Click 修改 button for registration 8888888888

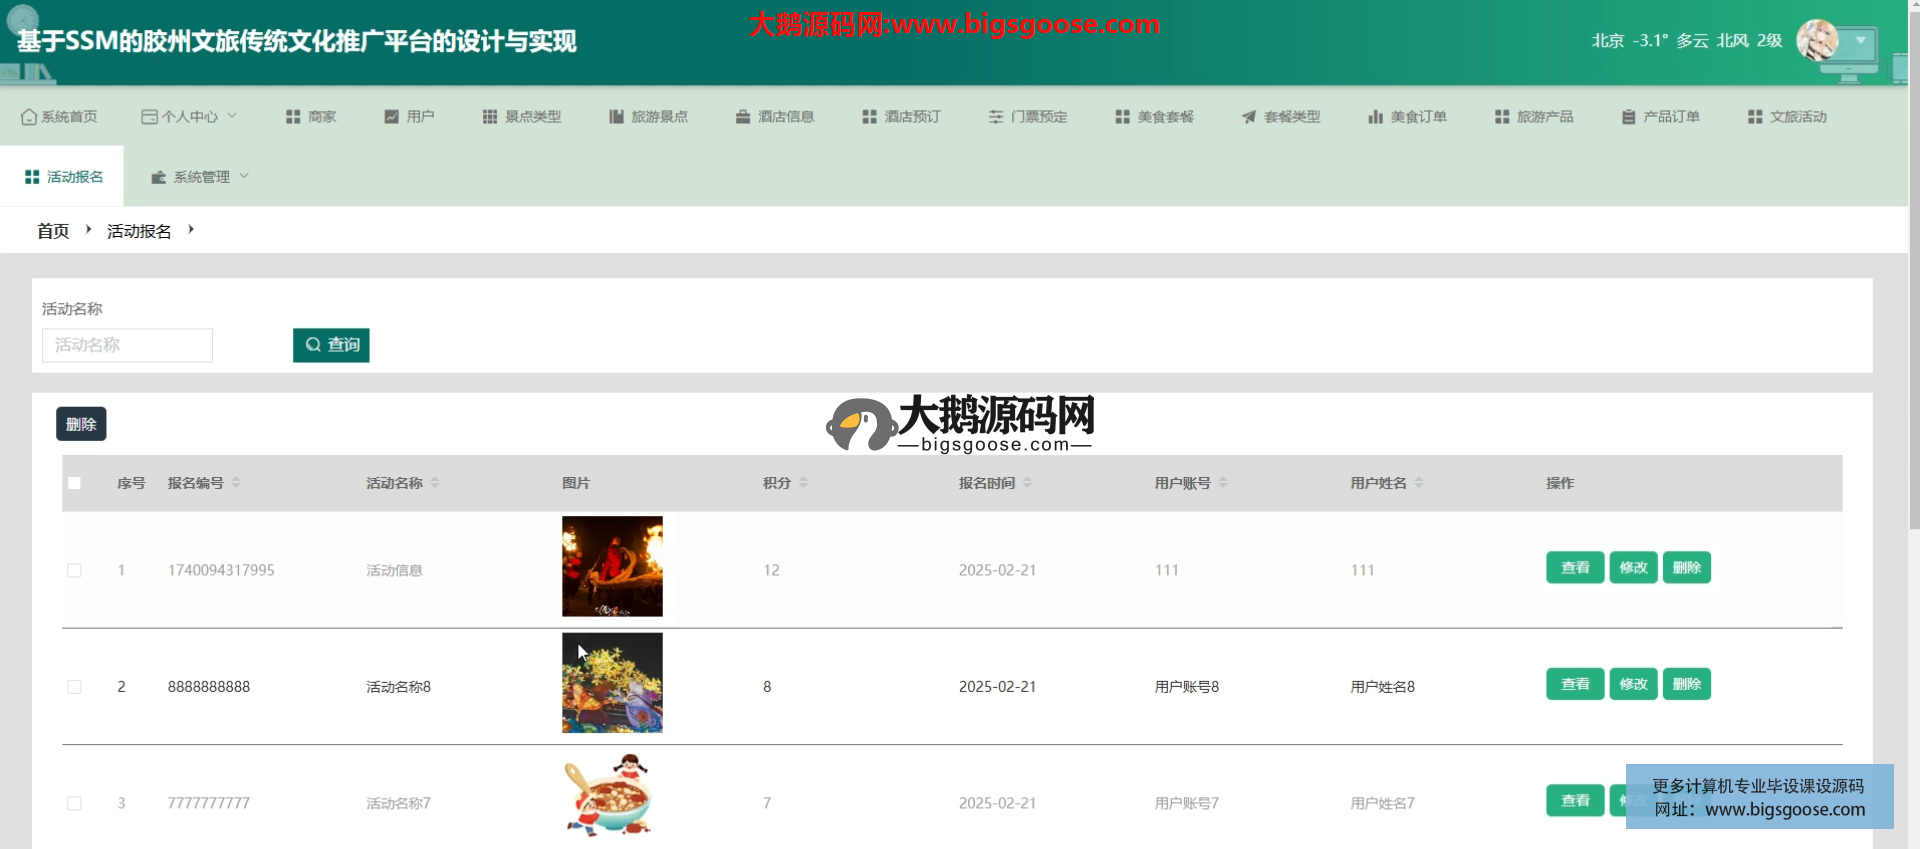(x=1633, y=684)
